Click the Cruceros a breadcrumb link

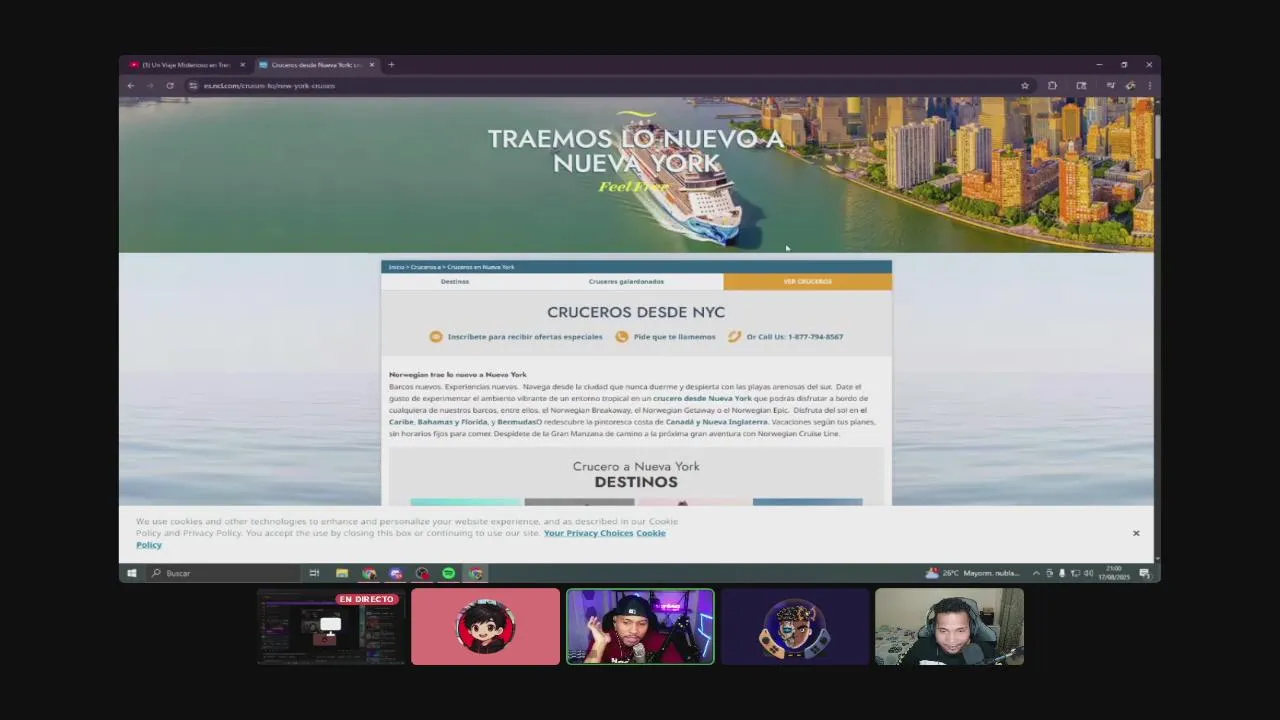point(424,267)
